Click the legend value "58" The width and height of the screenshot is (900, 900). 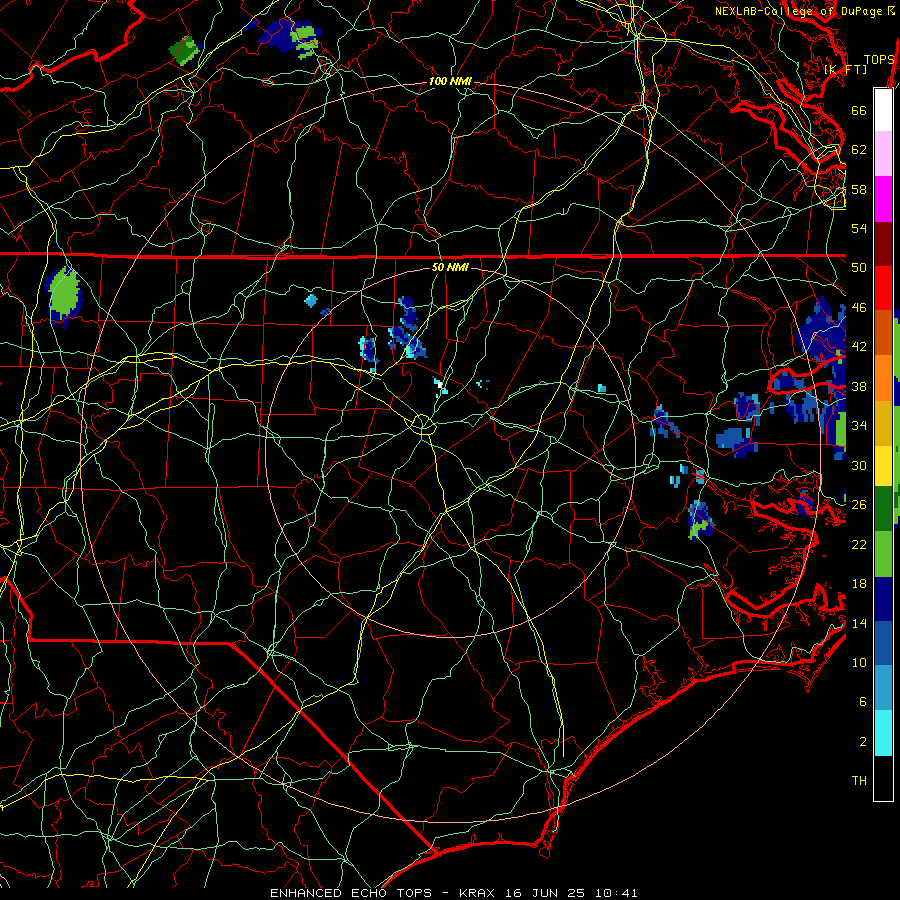tap(859, 189)
